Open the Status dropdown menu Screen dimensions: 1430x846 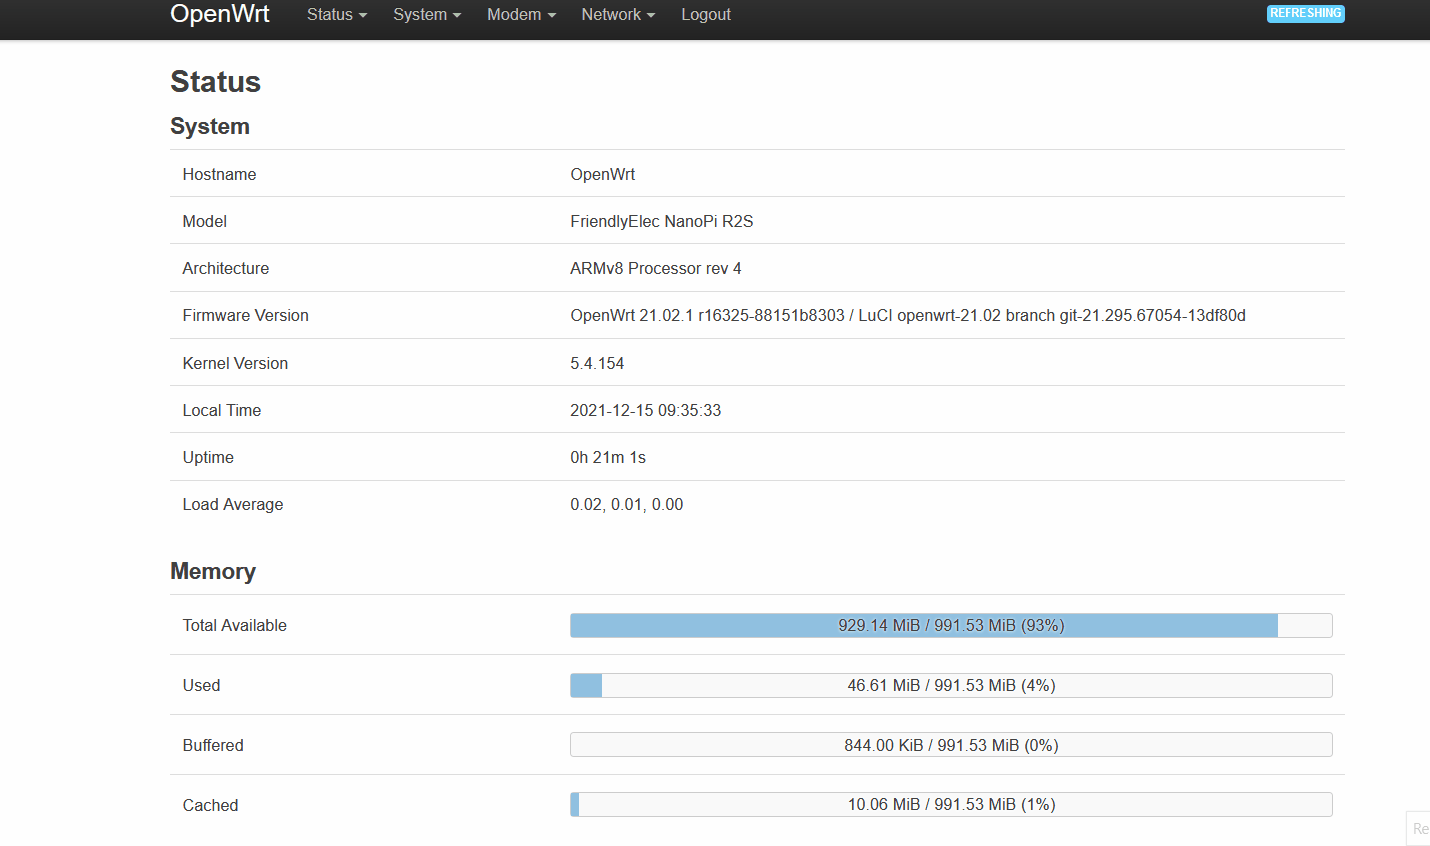[x=337, y=14]
